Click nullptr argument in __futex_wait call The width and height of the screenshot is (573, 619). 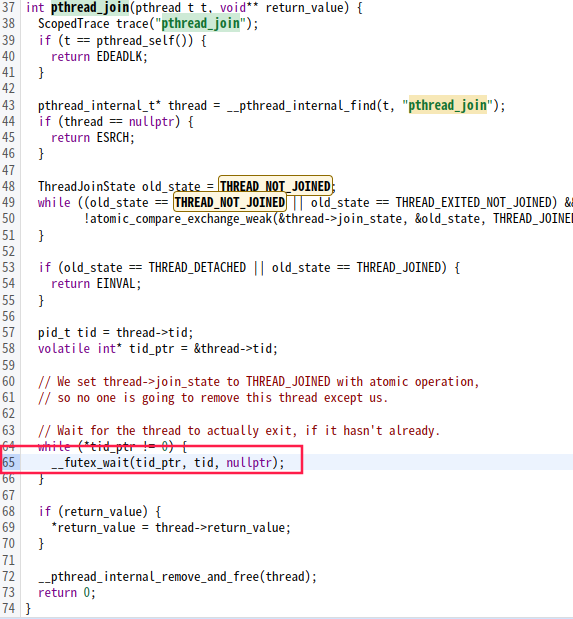click(249, 462)
